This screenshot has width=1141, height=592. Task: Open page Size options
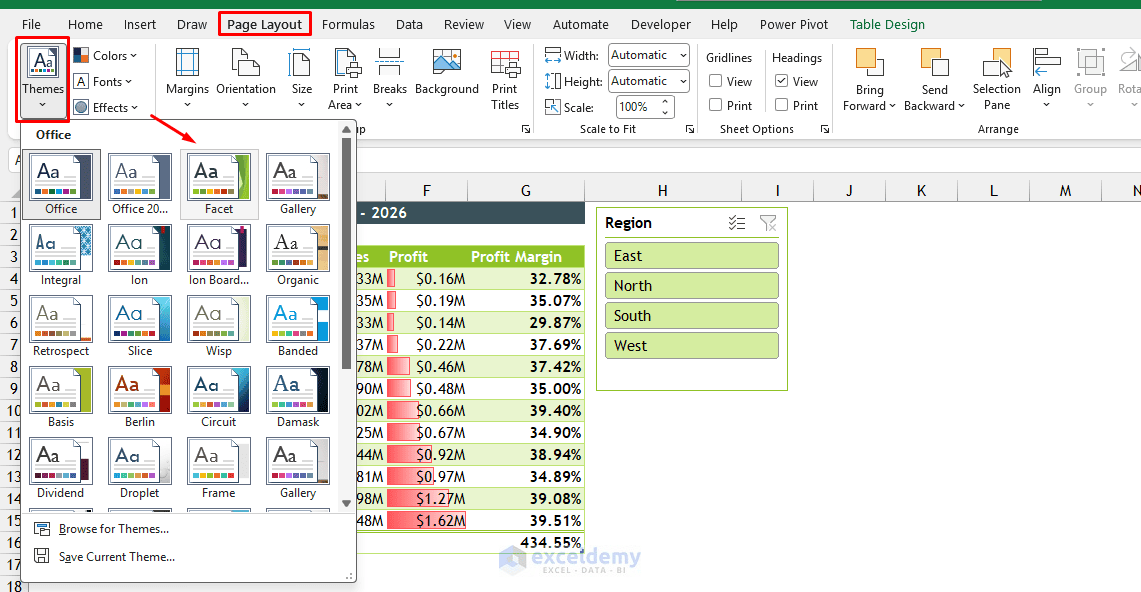point(301,79)
